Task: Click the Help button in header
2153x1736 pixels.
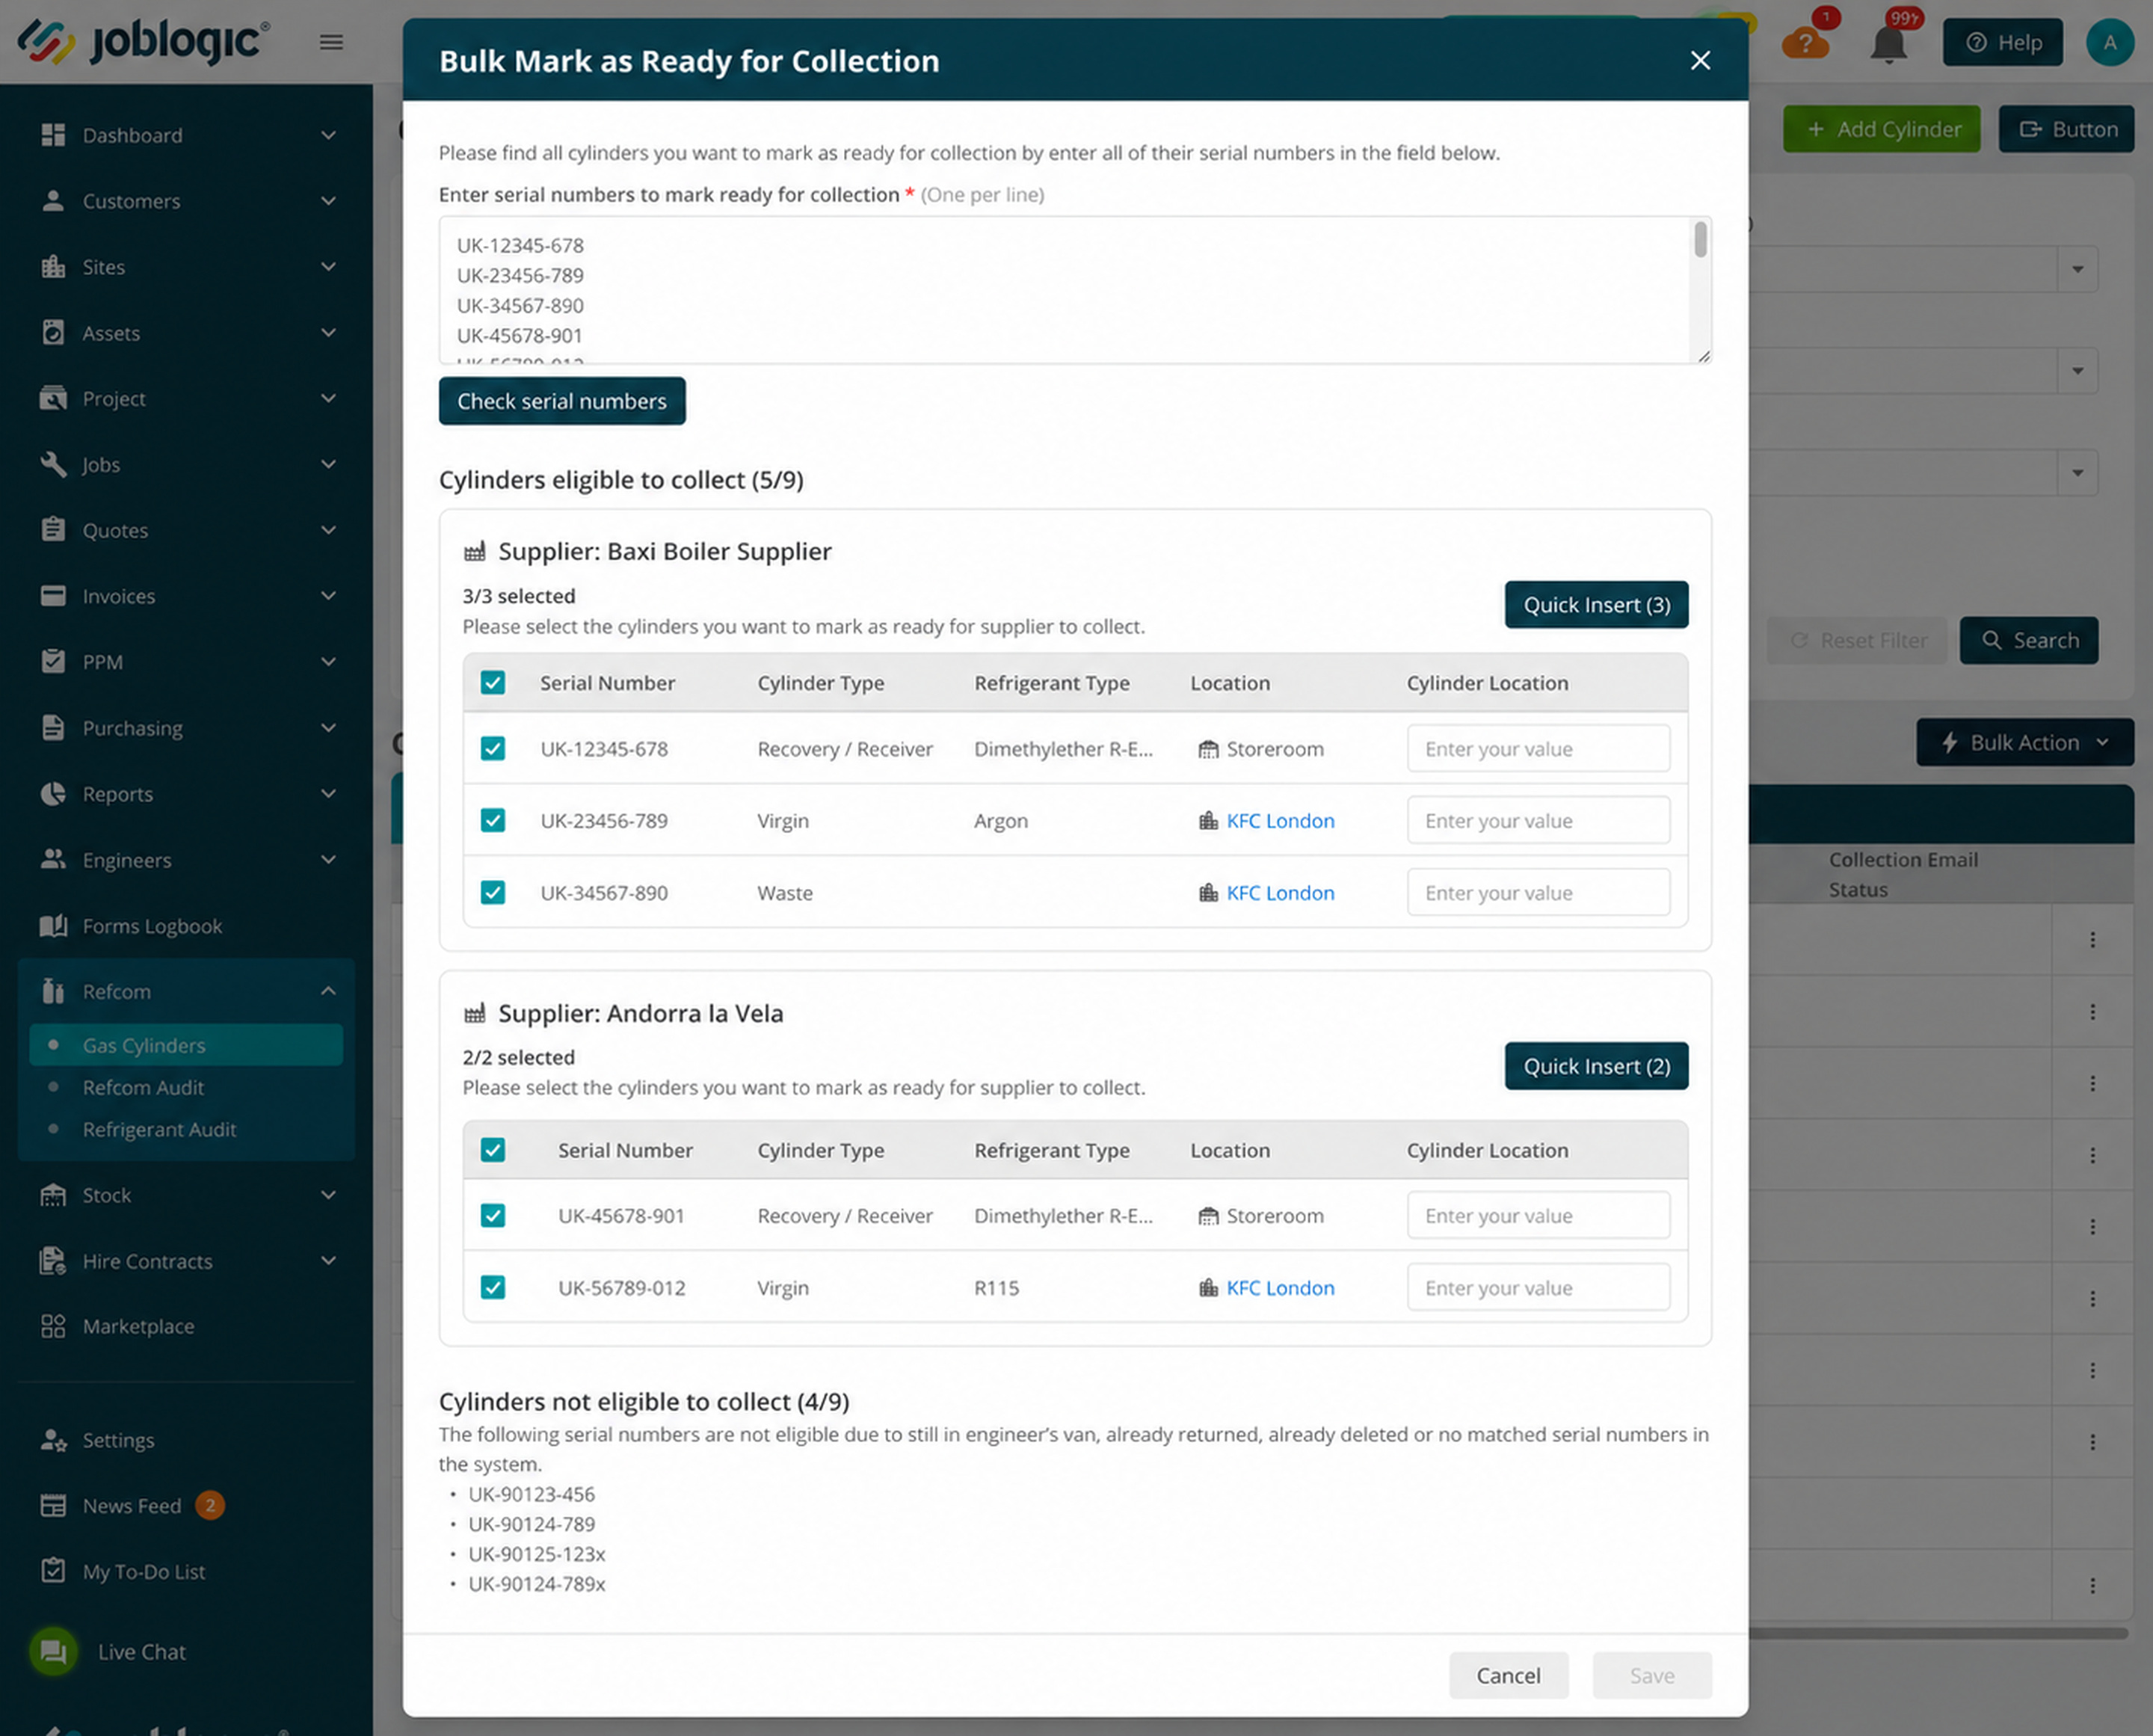Action: coord(2002,42)
